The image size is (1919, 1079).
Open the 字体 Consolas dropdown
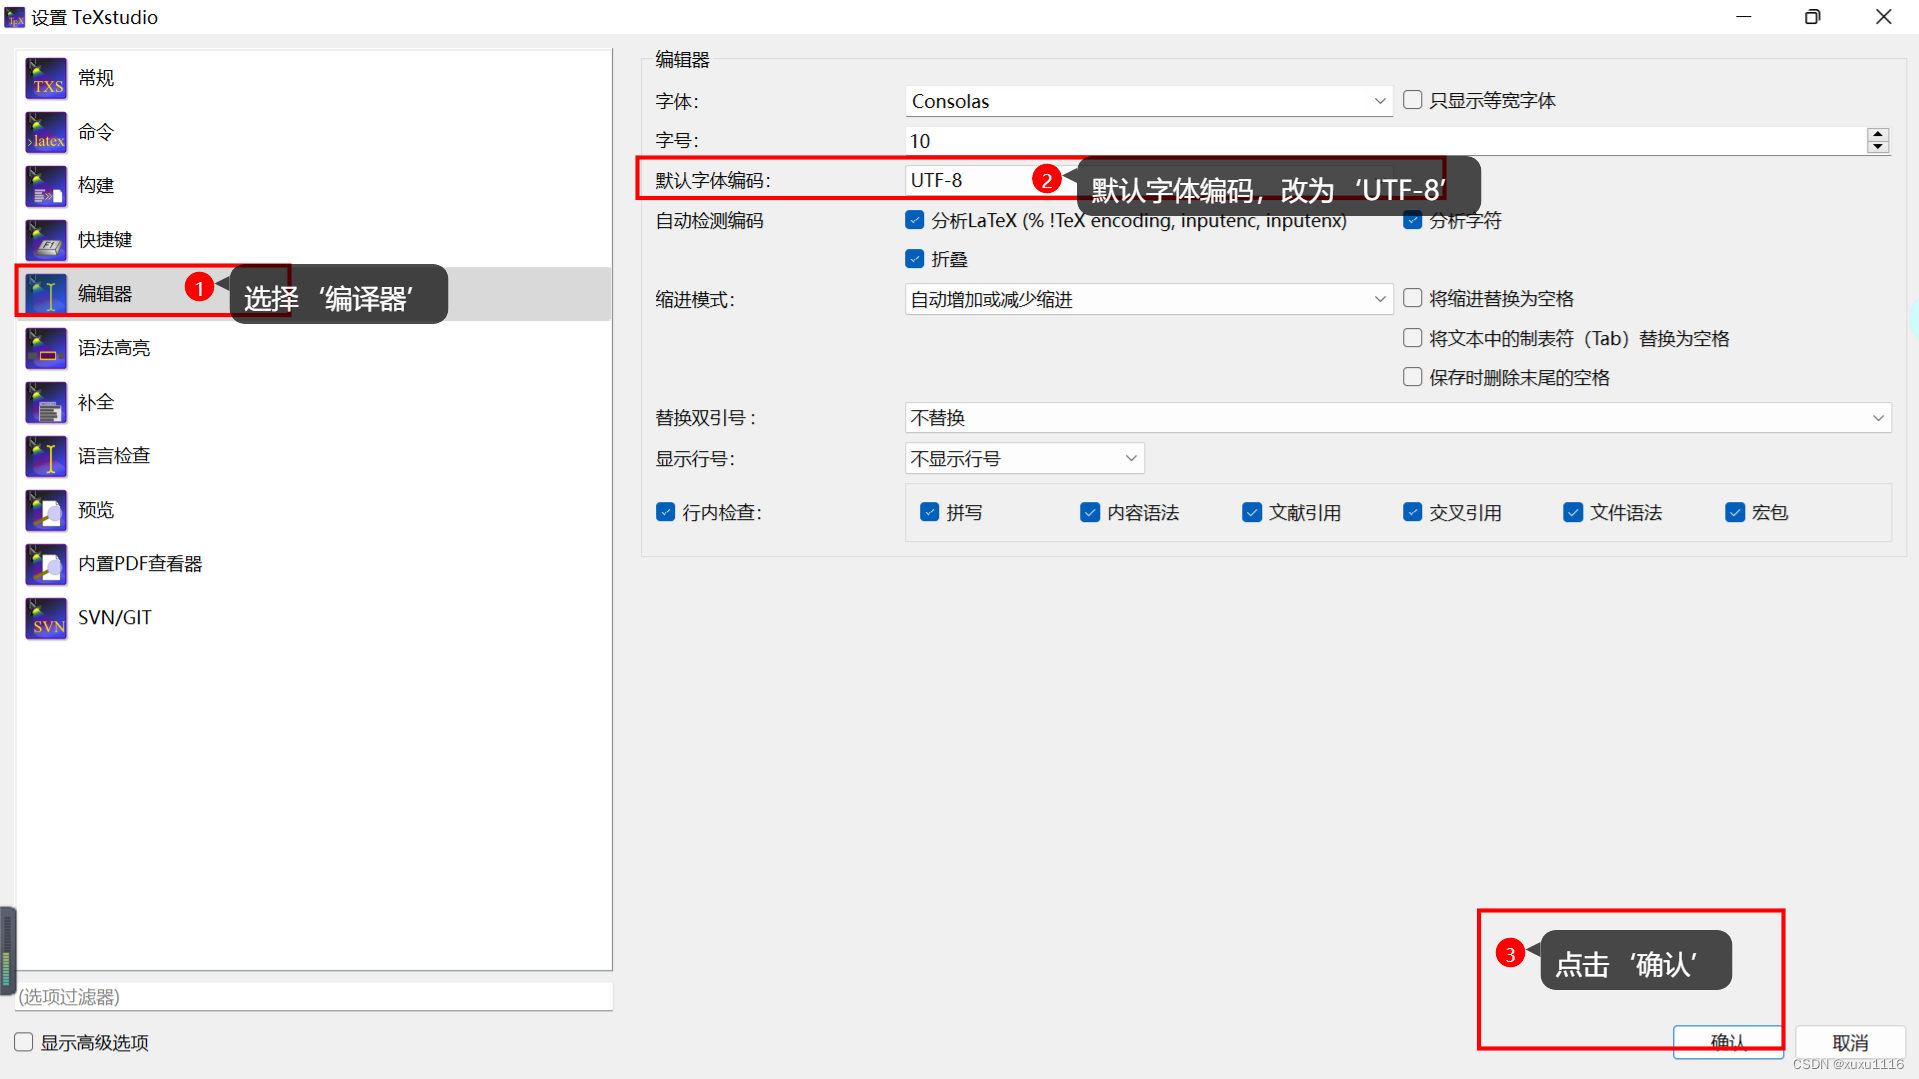pos(1149,101)
